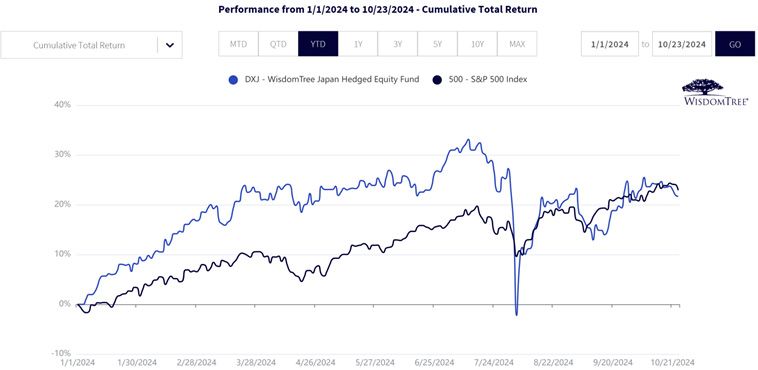This screenshot has height=370, width=758.
Task: Choose the 10Y time range
Action: [477, 44]
